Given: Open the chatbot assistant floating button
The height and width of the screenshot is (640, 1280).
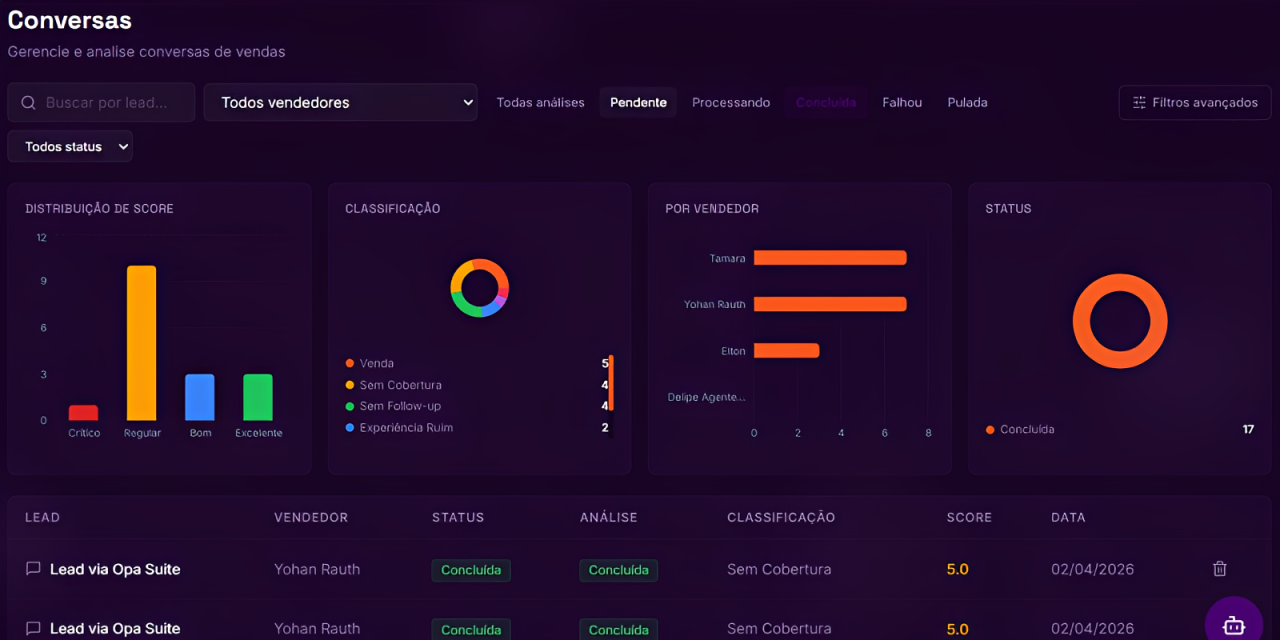Looking at the screenshot, I should [1233, 624].
